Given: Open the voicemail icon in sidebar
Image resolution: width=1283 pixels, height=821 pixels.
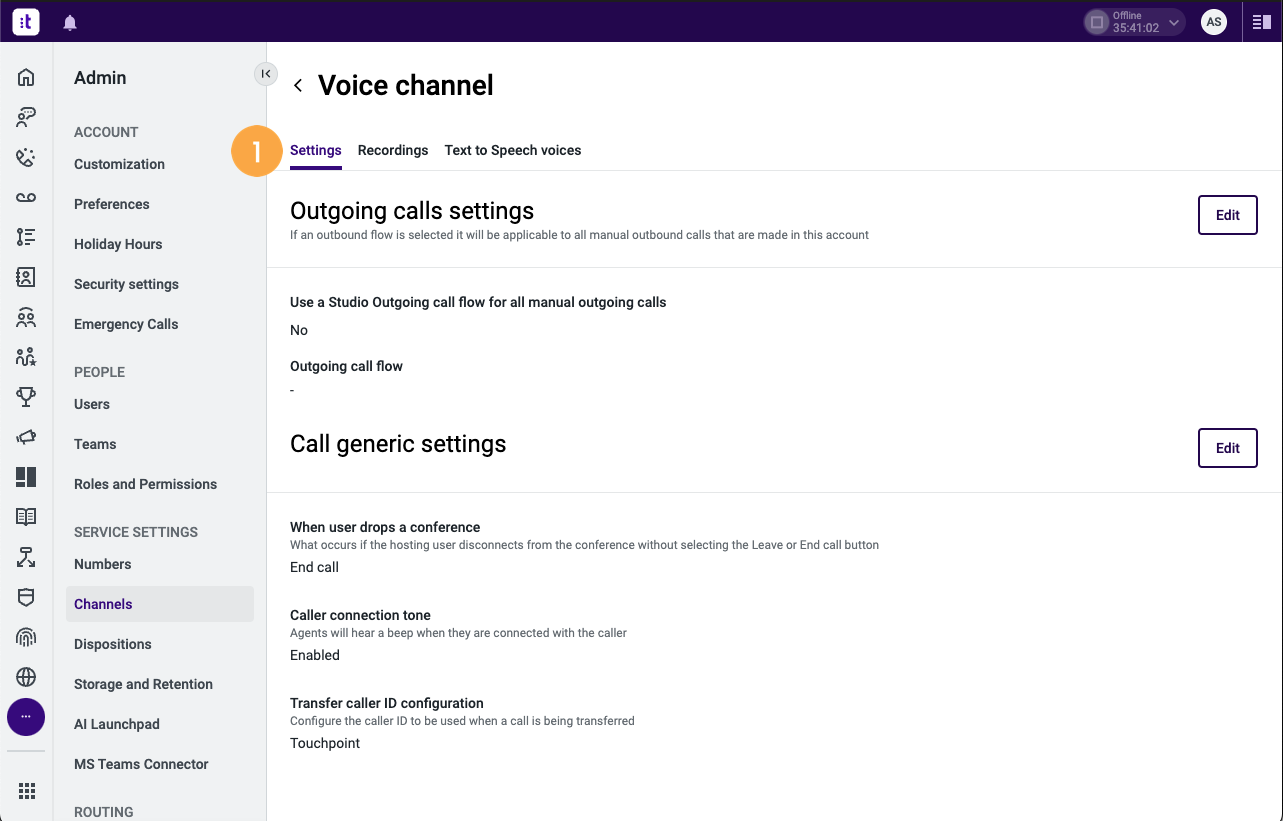Looking at the screenshot, I should coord(26,198).
